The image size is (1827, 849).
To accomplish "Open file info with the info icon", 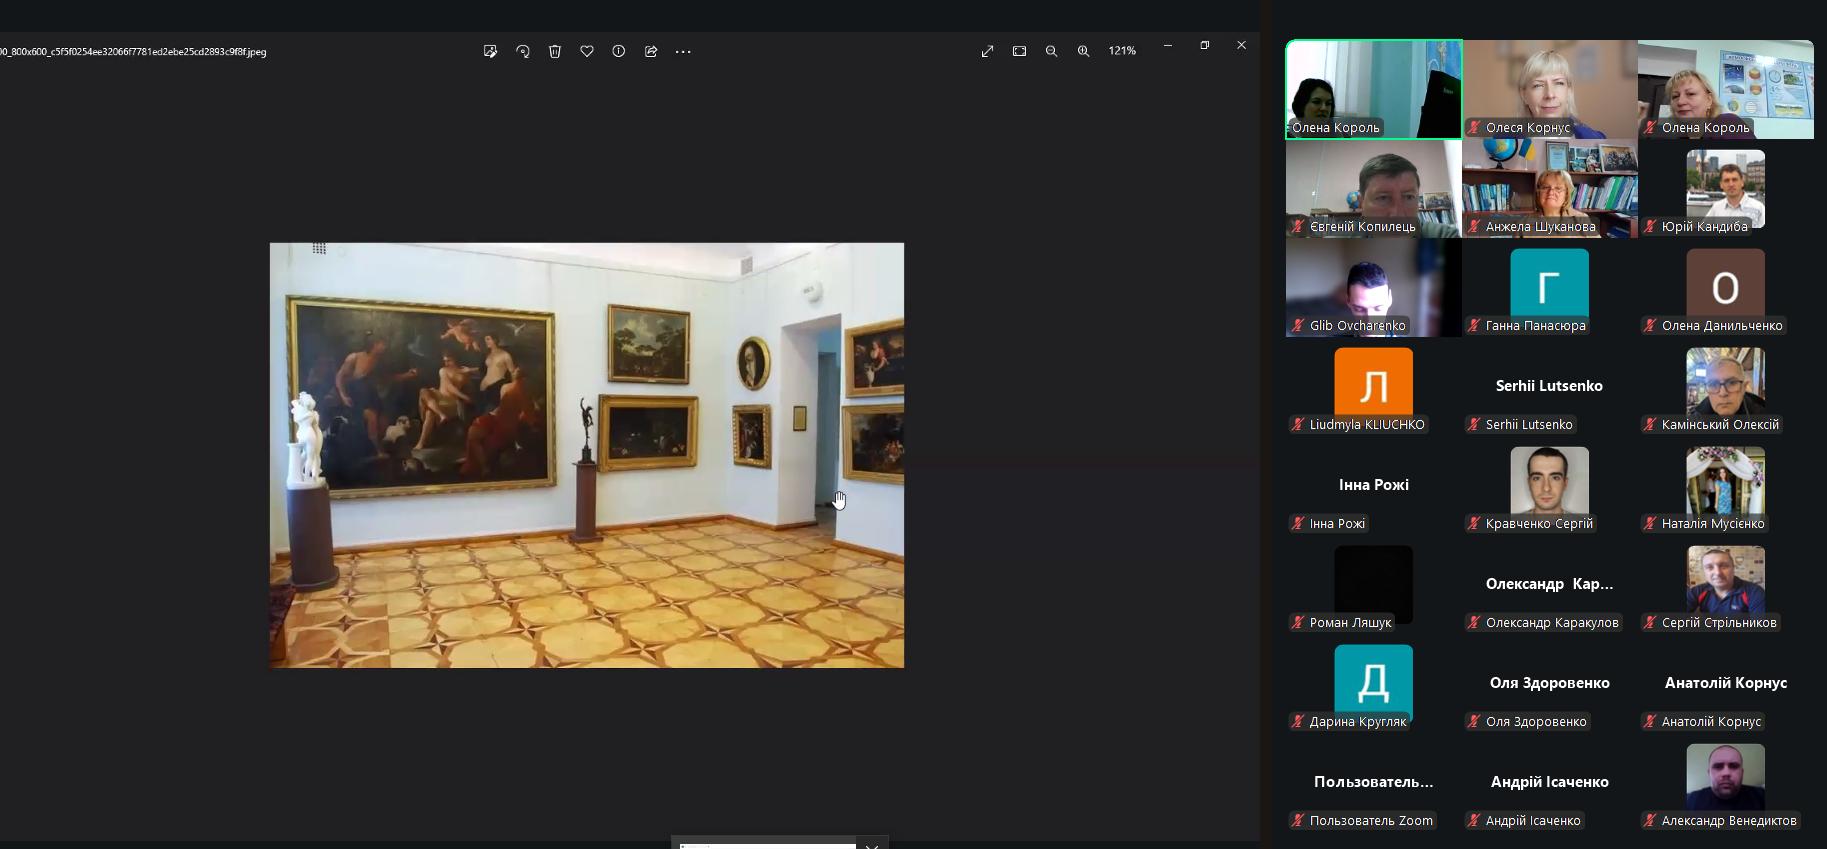I will pyautogui.click(x=619, y=51).
